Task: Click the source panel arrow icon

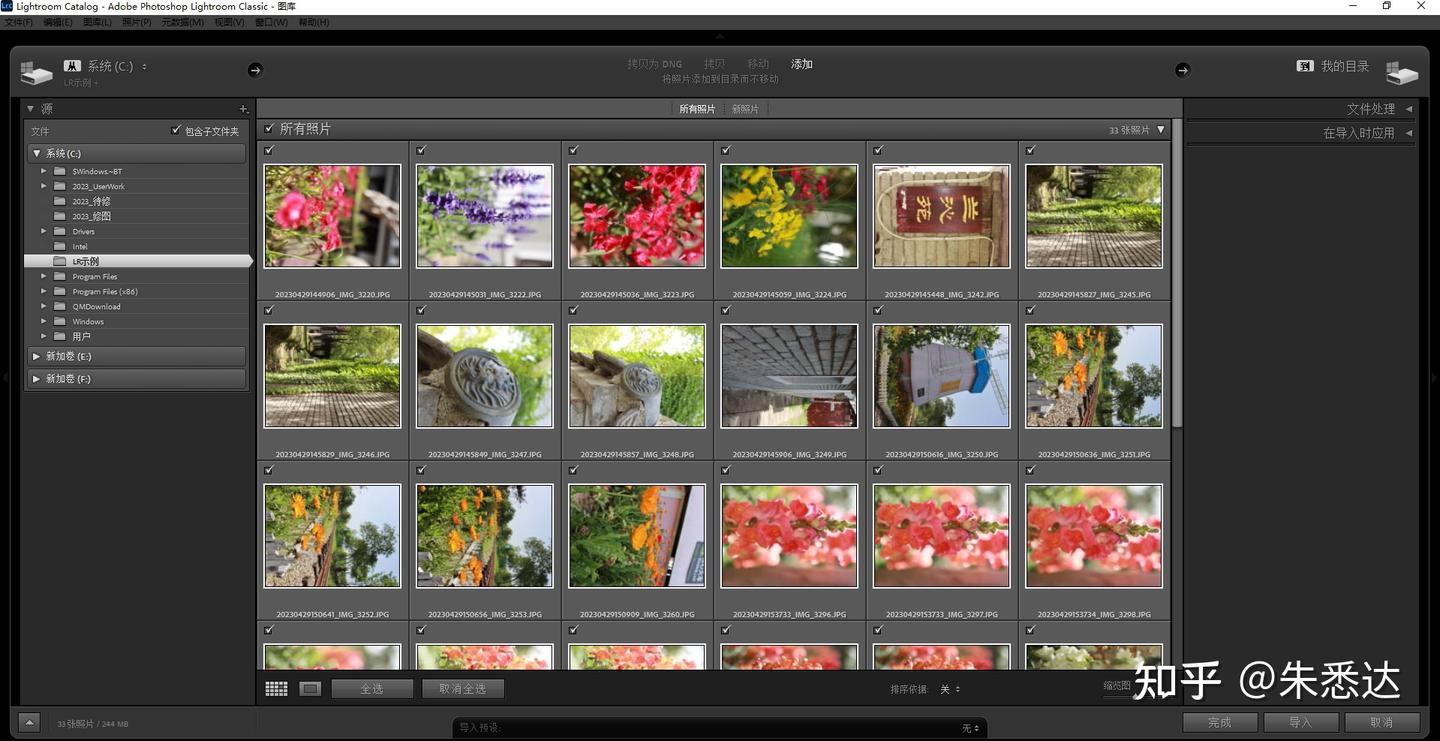Action: [255, 70]
